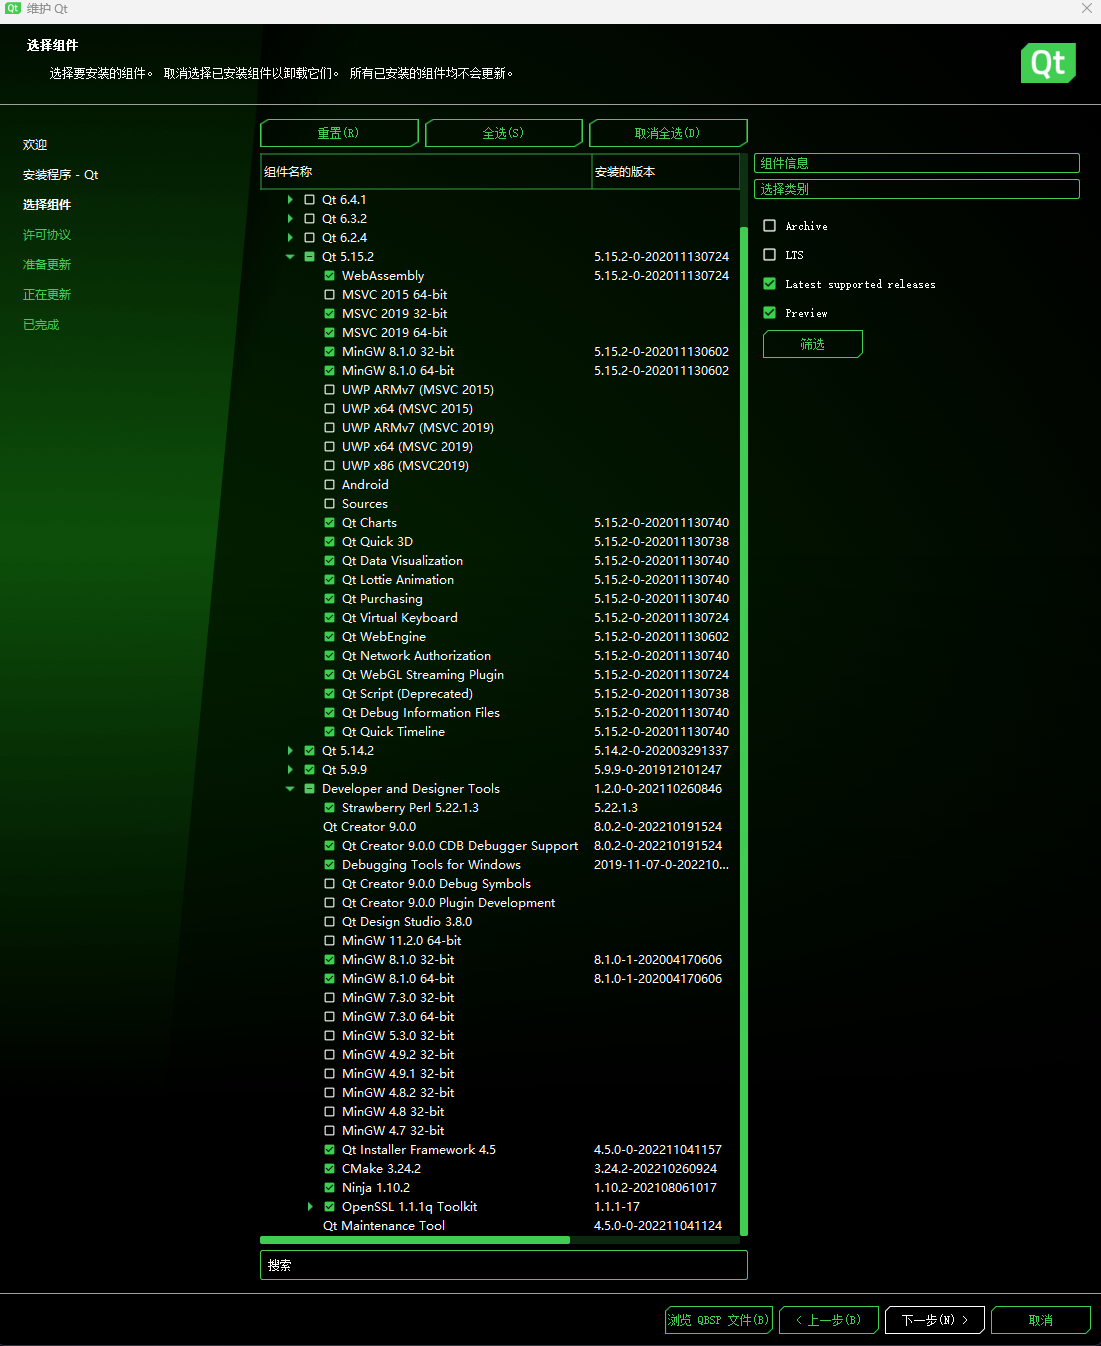The width and height of the screenshot is (1101, 1346).
Task: Close the 维护 Qt window
Action: point(1087,8)
